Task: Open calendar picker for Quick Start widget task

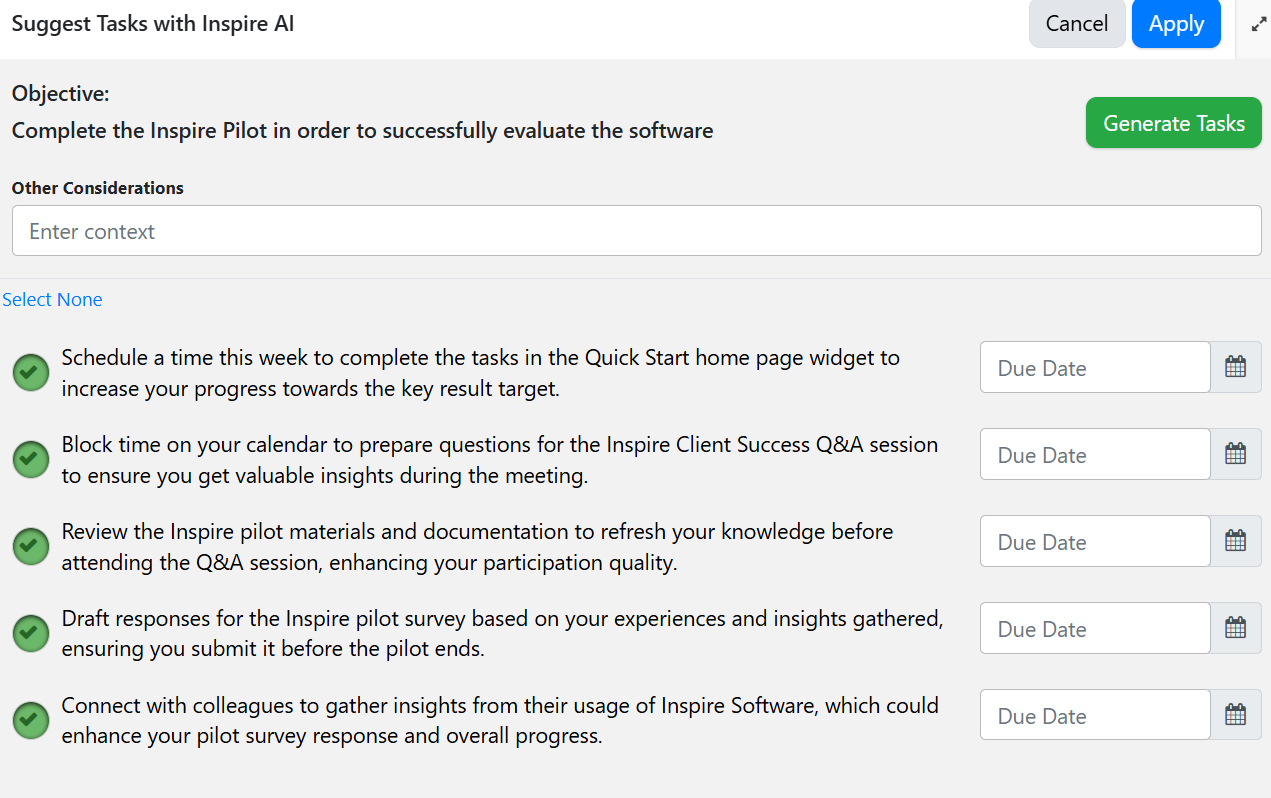Action: click(1236, 367)
